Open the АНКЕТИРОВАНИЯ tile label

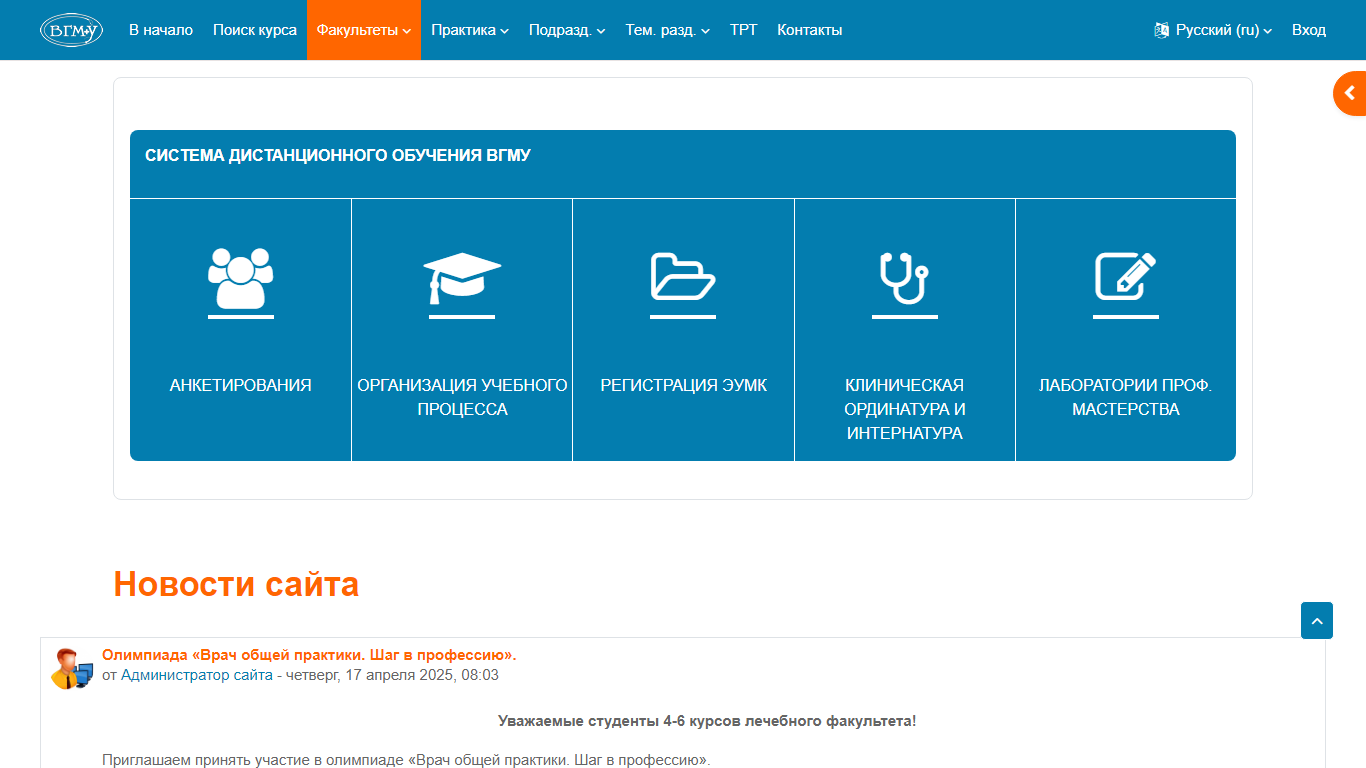coord(240,385)
